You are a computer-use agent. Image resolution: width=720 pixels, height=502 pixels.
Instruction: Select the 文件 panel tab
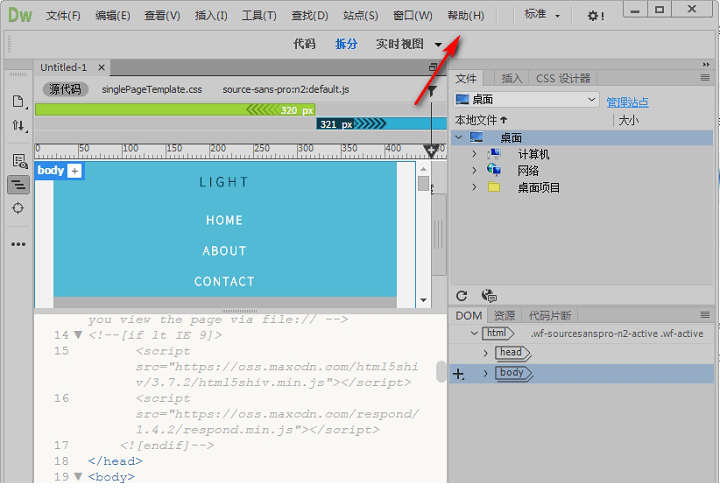[x=466, y=79]
